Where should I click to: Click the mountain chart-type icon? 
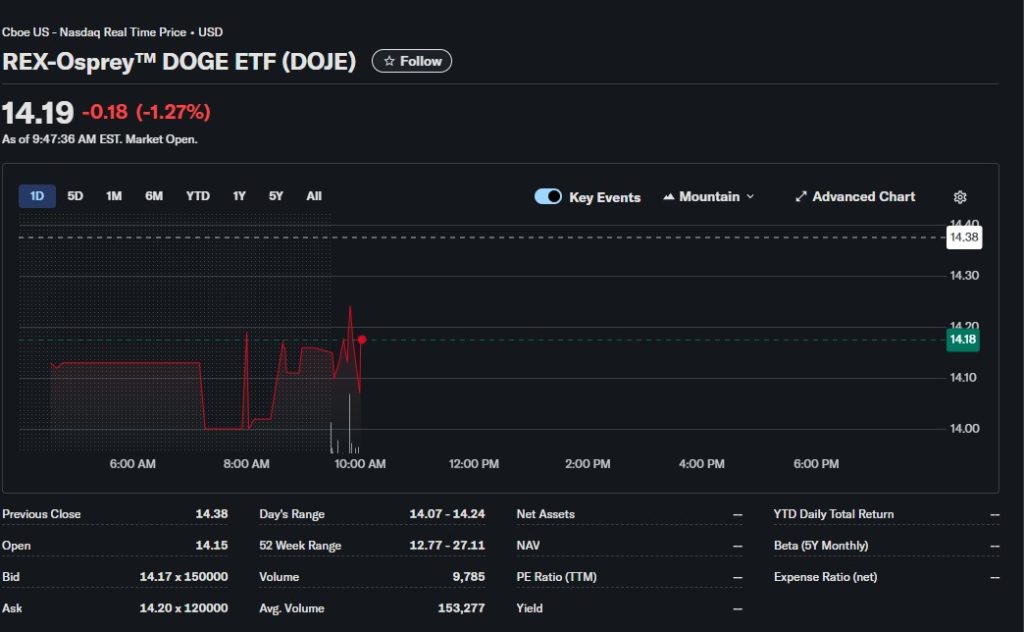667,197
